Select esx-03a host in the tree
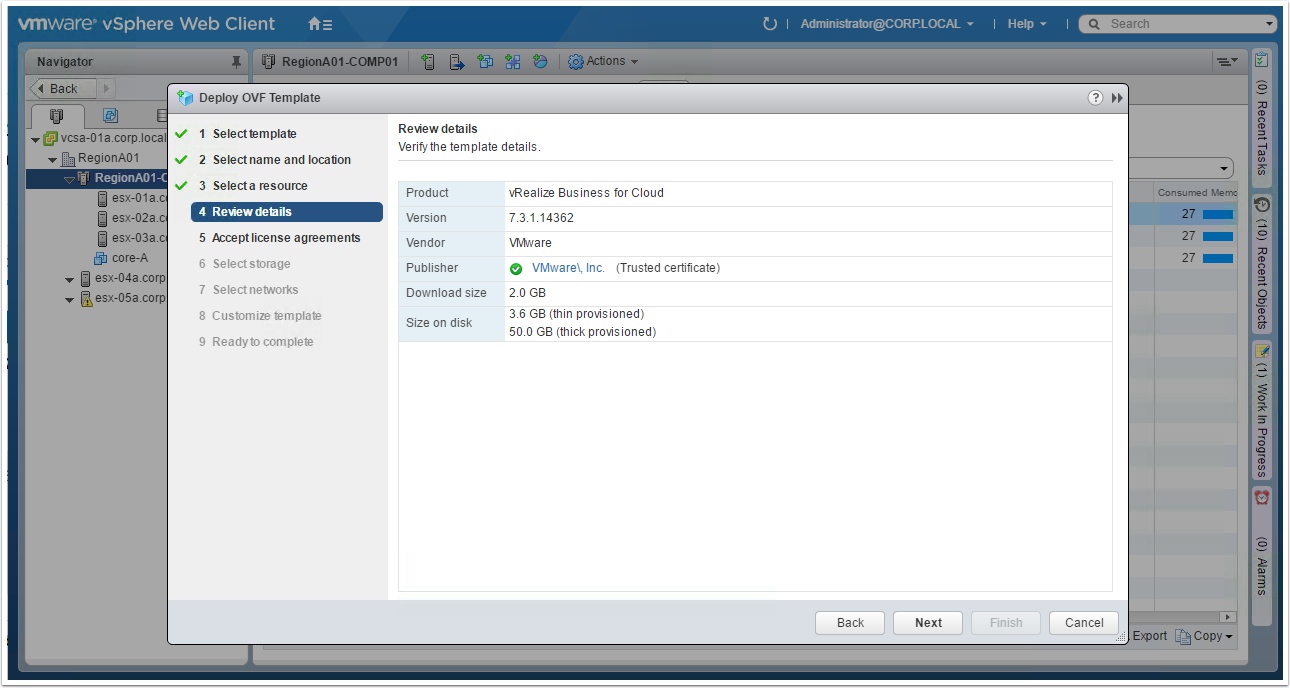 (131, 238)
